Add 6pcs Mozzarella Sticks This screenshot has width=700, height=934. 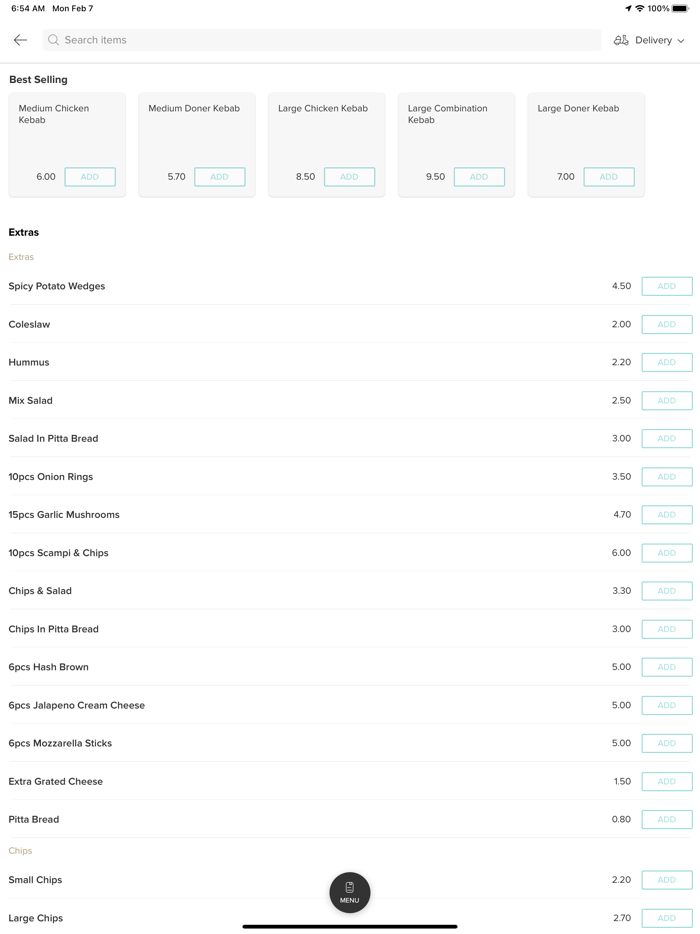click(x=667, y=743)
